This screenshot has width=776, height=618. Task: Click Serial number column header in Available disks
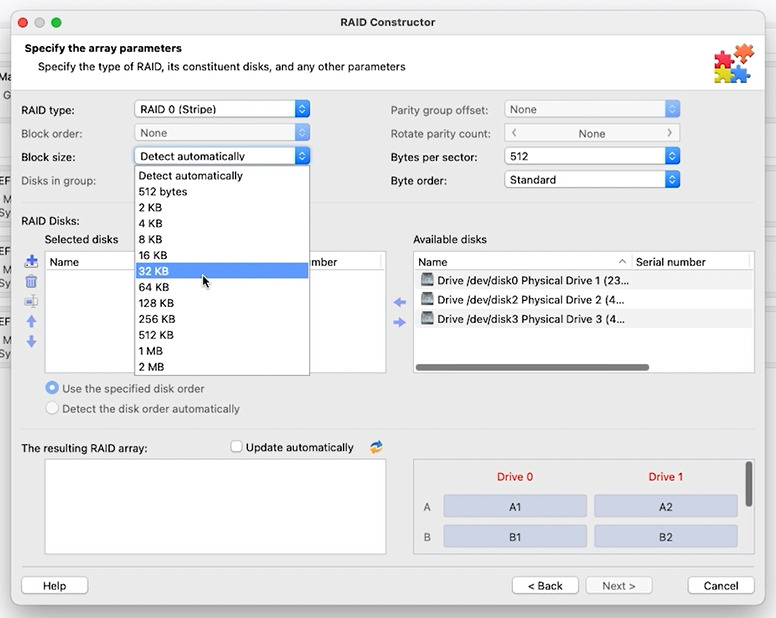pyautogui.click(x=691, y=262)
